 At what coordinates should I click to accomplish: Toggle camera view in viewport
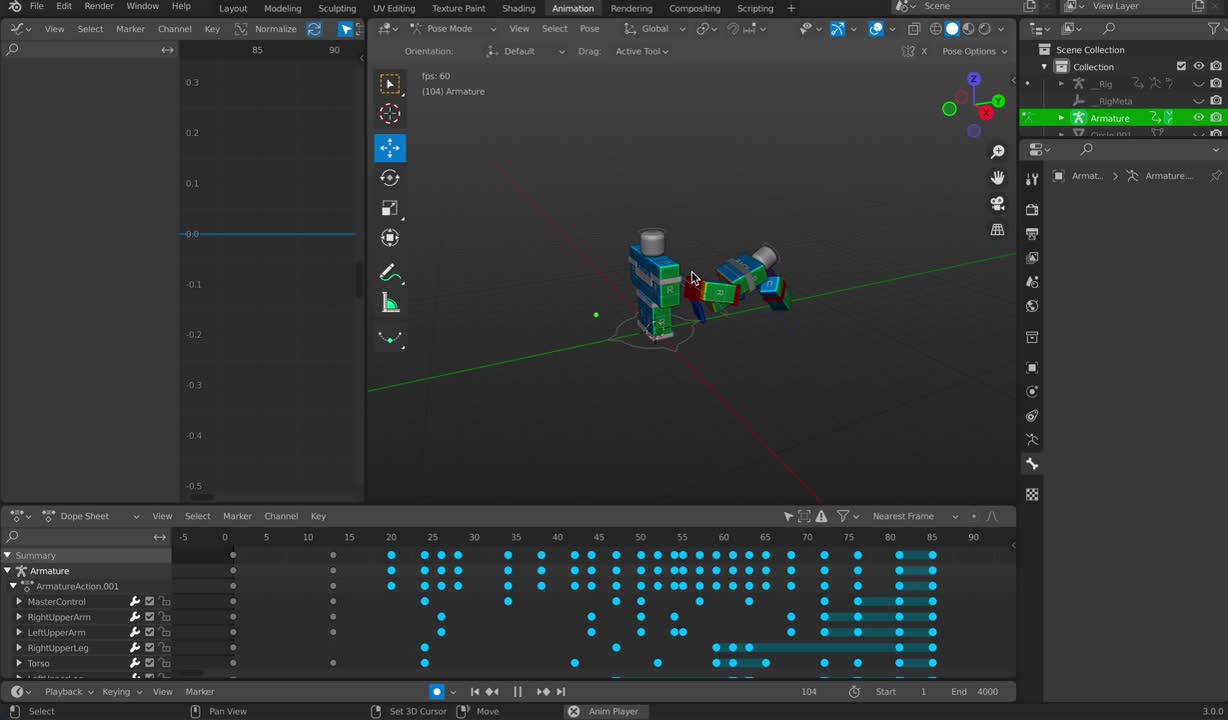click(x=997, y=204)
